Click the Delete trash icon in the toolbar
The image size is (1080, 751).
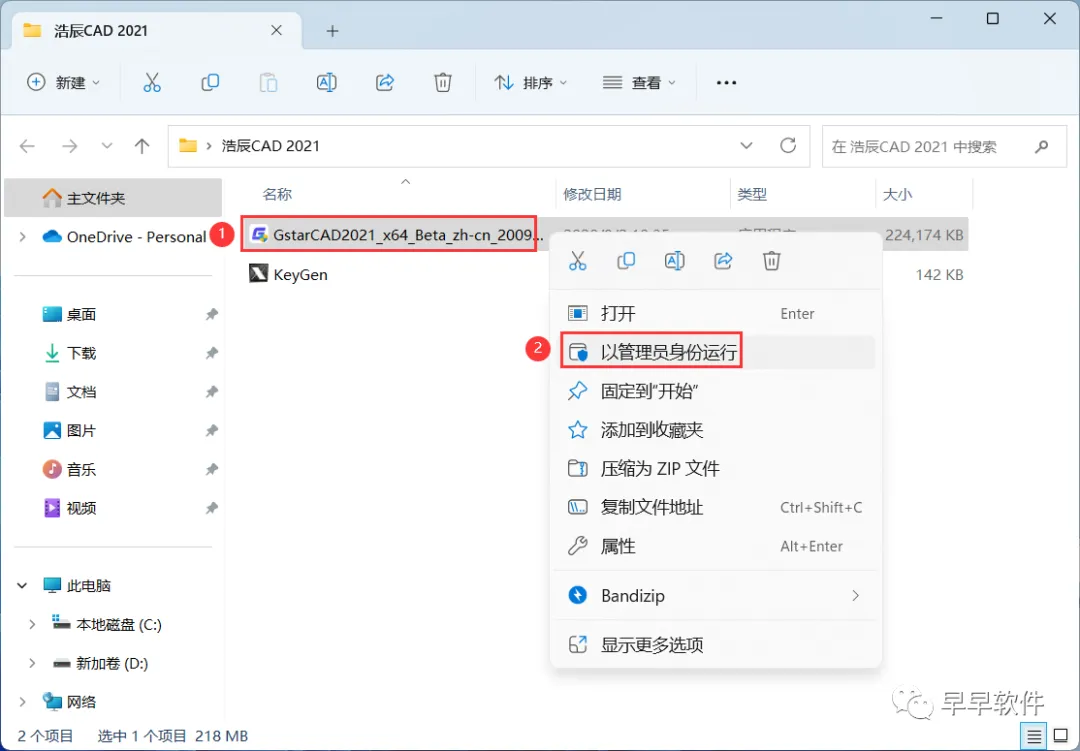pyautogui.click(x=443, y=83)
